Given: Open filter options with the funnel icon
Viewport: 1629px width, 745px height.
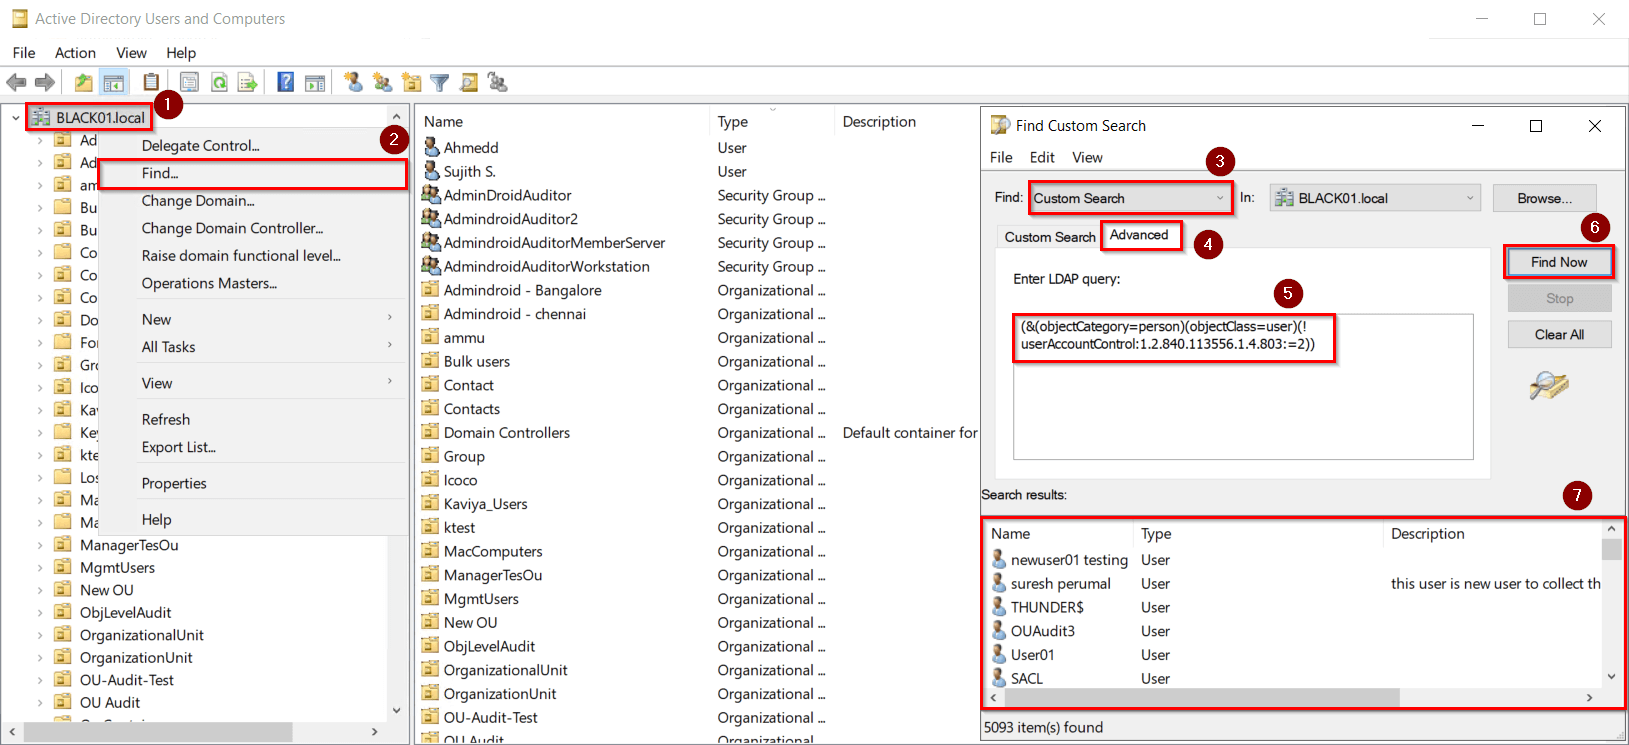Looking at the screenshot, I should click(x=439, y=82).
